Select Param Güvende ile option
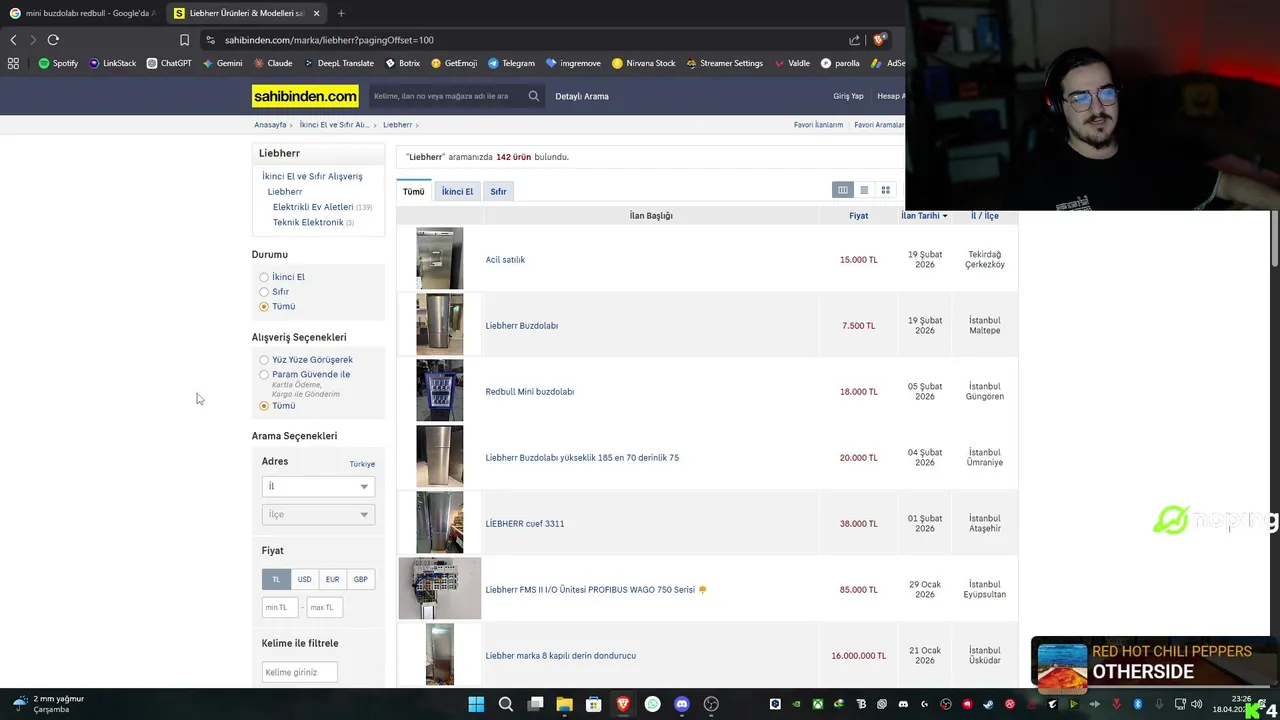 (264, 375)
